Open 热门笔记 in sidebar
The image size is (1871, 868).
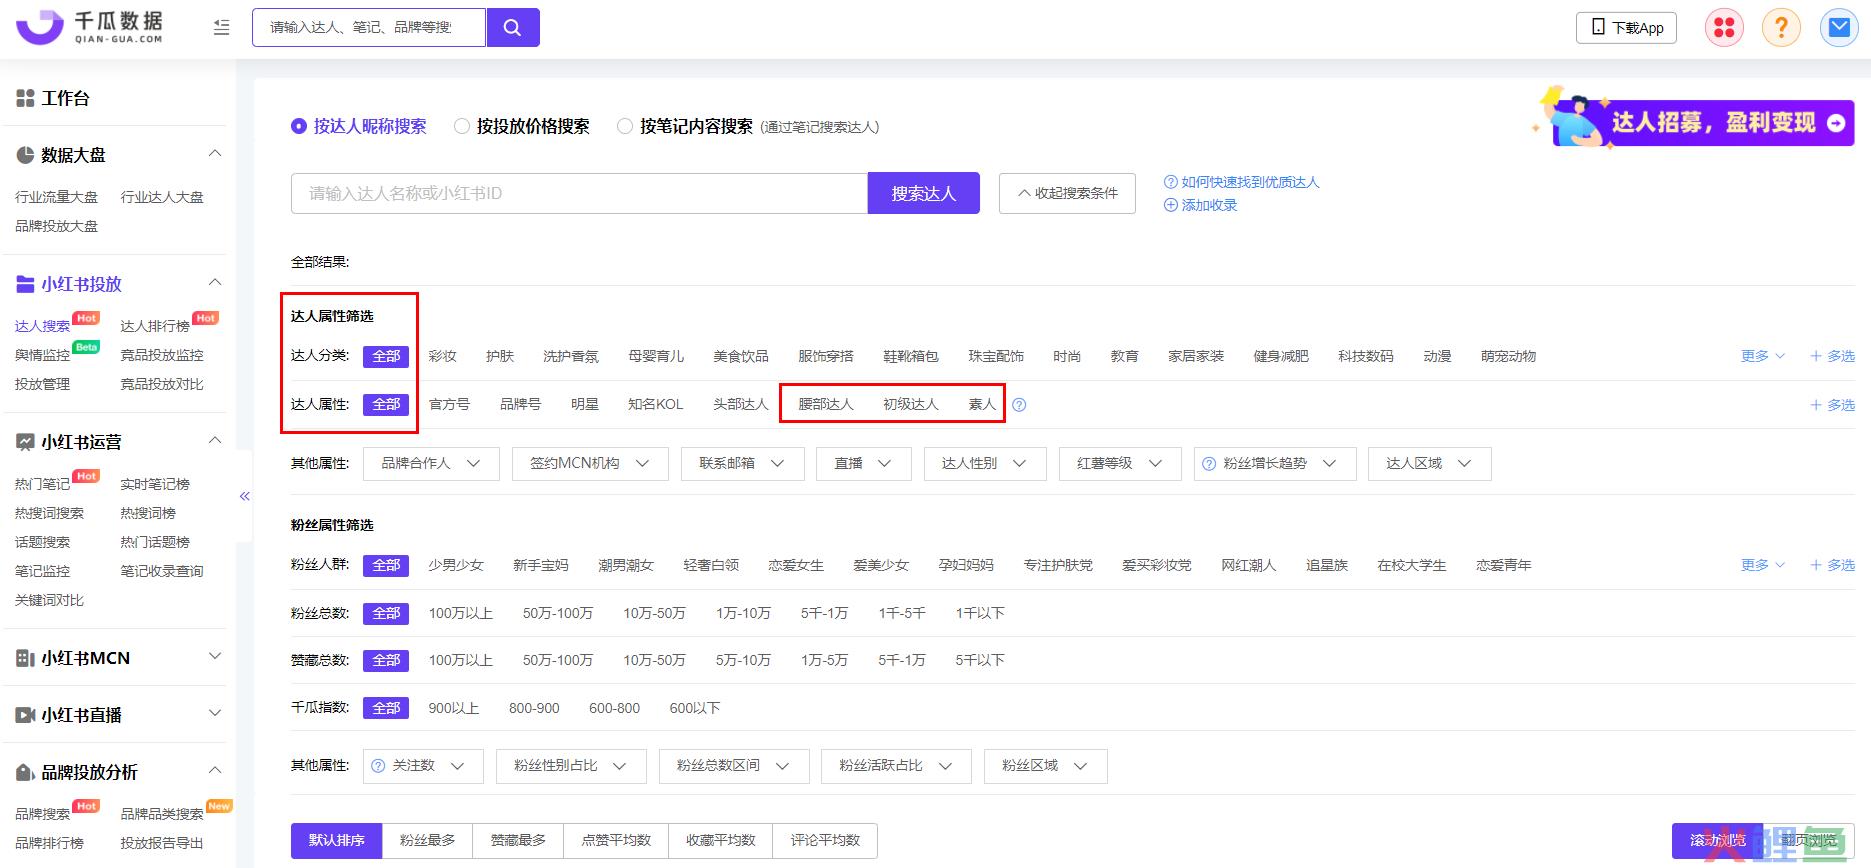(42, 484)
